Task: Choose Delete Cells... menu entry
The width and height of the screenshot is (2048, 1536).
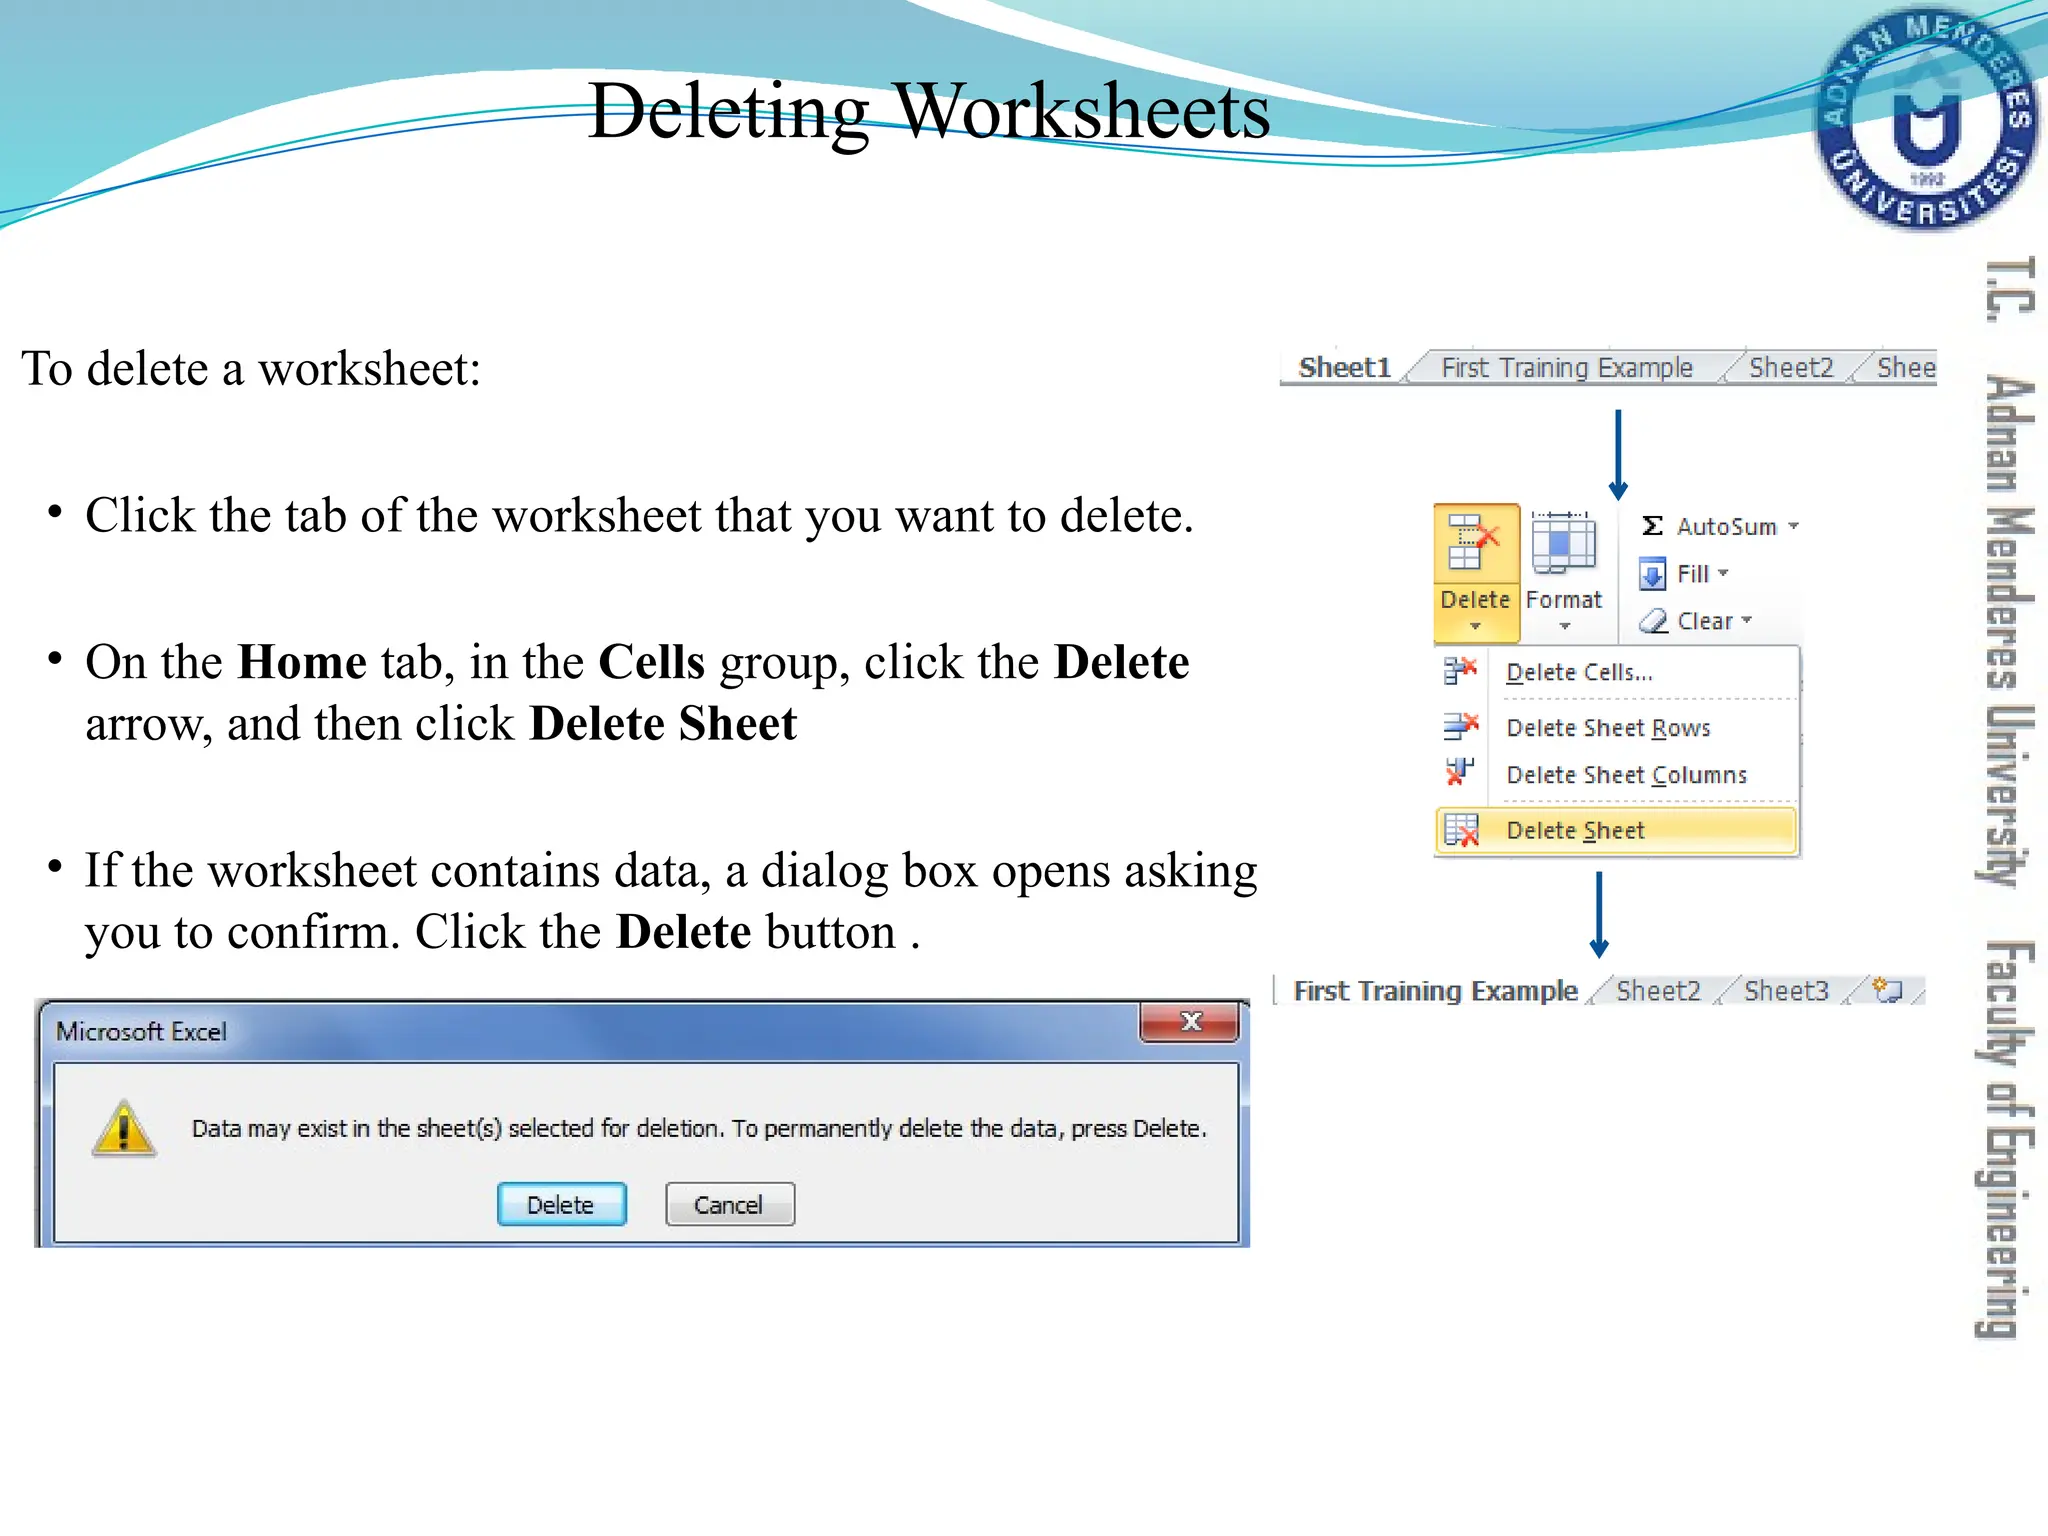Action: coord(1617,672)
